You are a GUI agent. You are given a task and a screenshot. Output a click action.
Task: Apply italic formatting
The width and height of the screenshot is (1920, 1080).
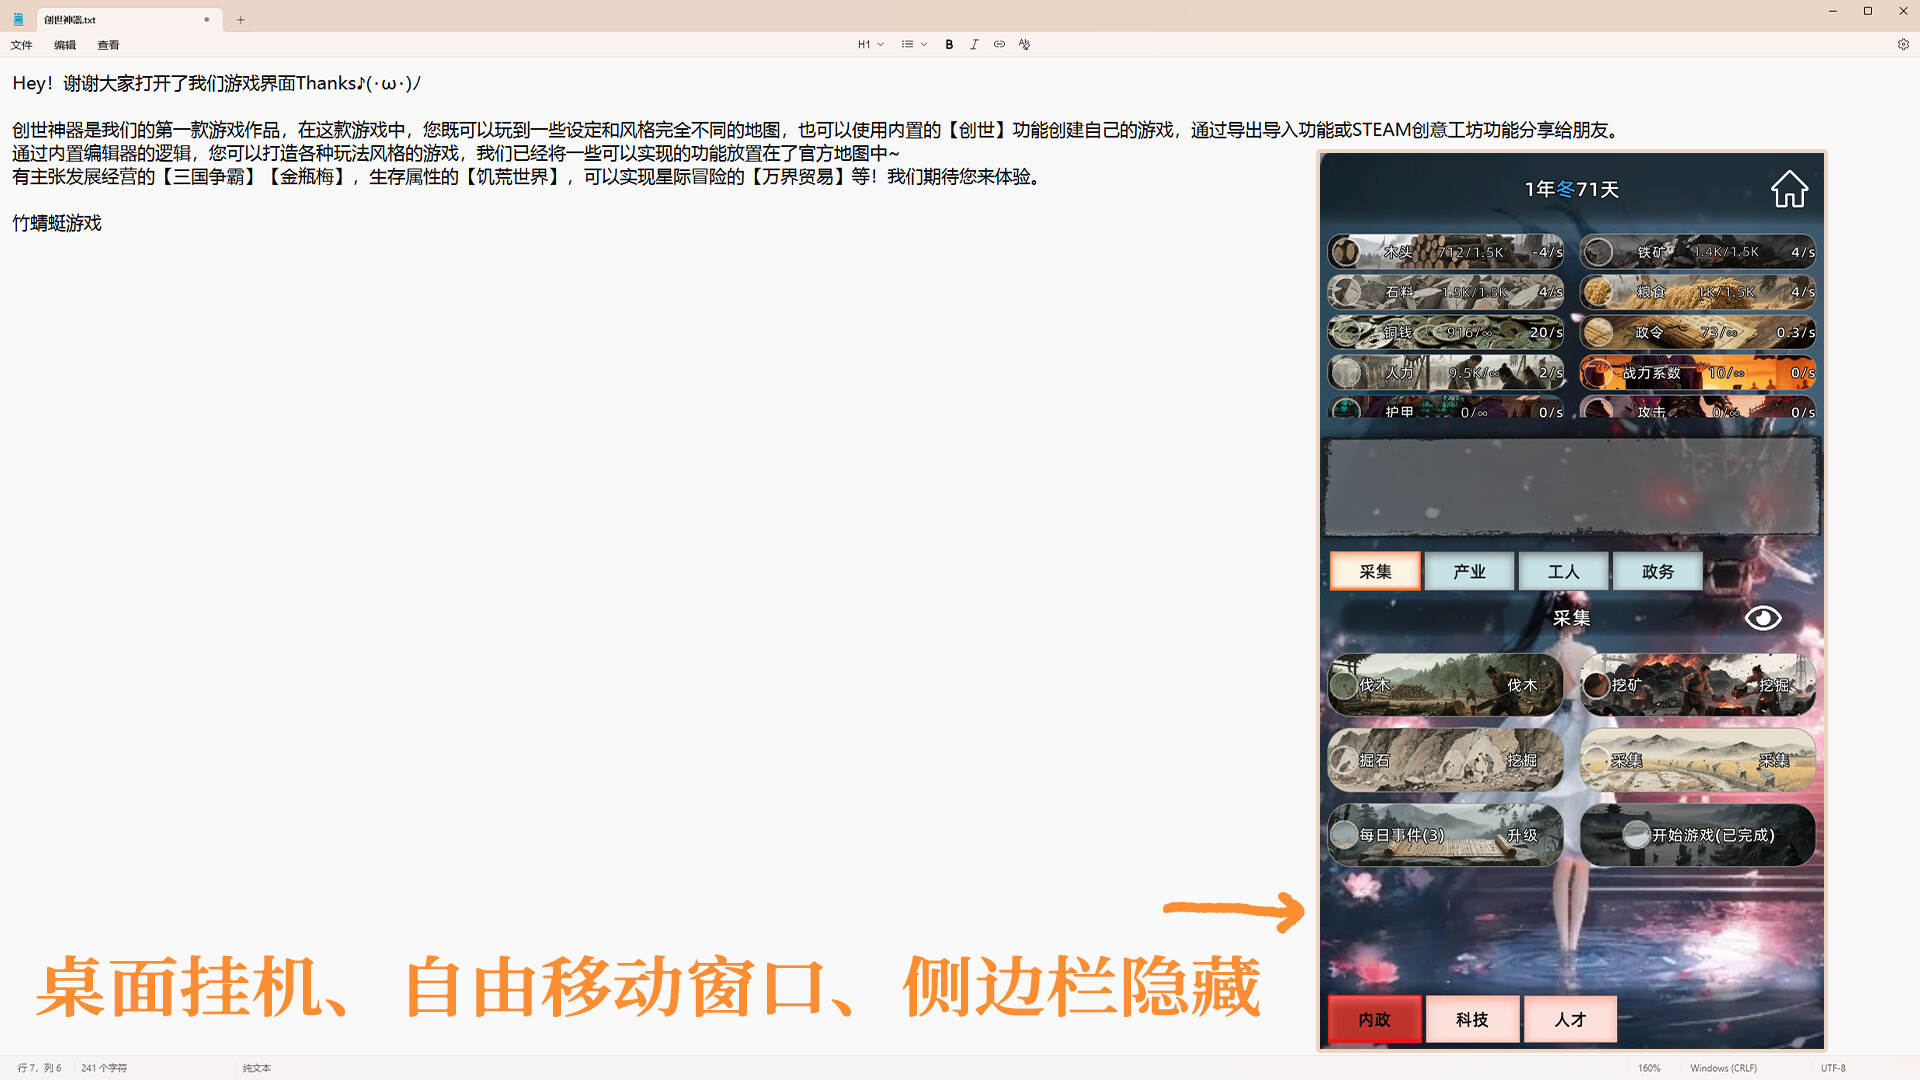point(974,44)
